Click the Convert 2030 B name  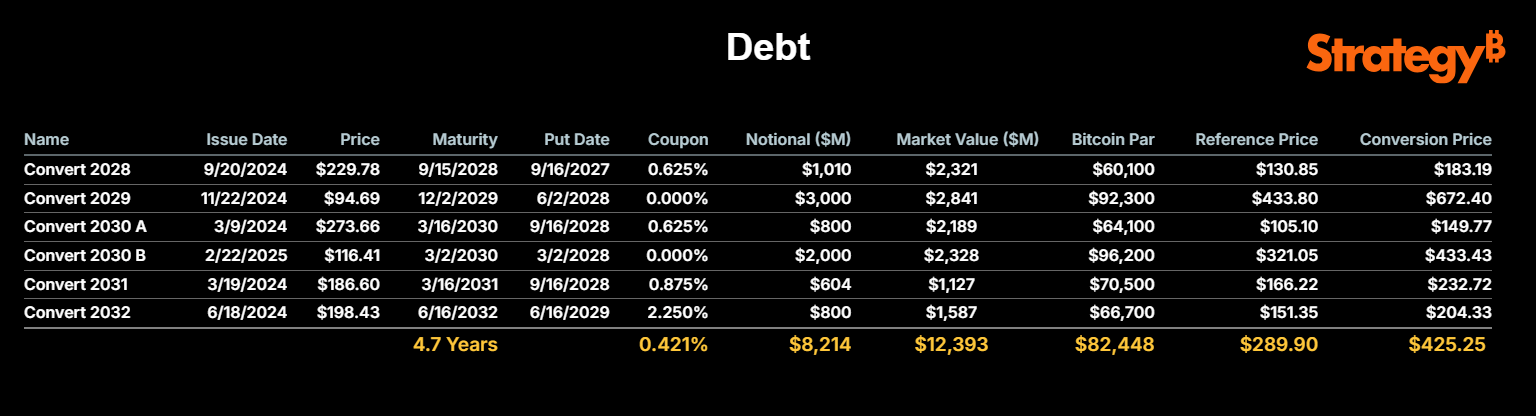coord(84,256)
